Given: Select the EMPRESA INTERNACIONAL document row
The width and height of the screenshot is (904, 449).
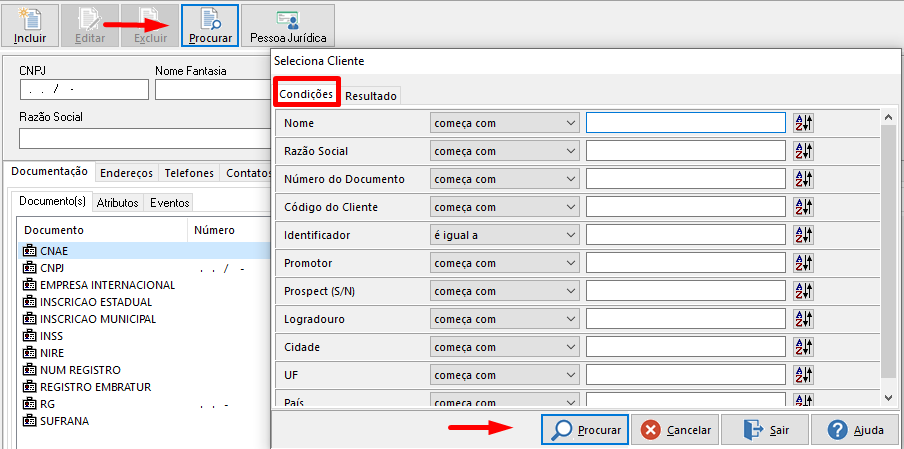Looking at the screenshot, I should click(x=144, y=285).
